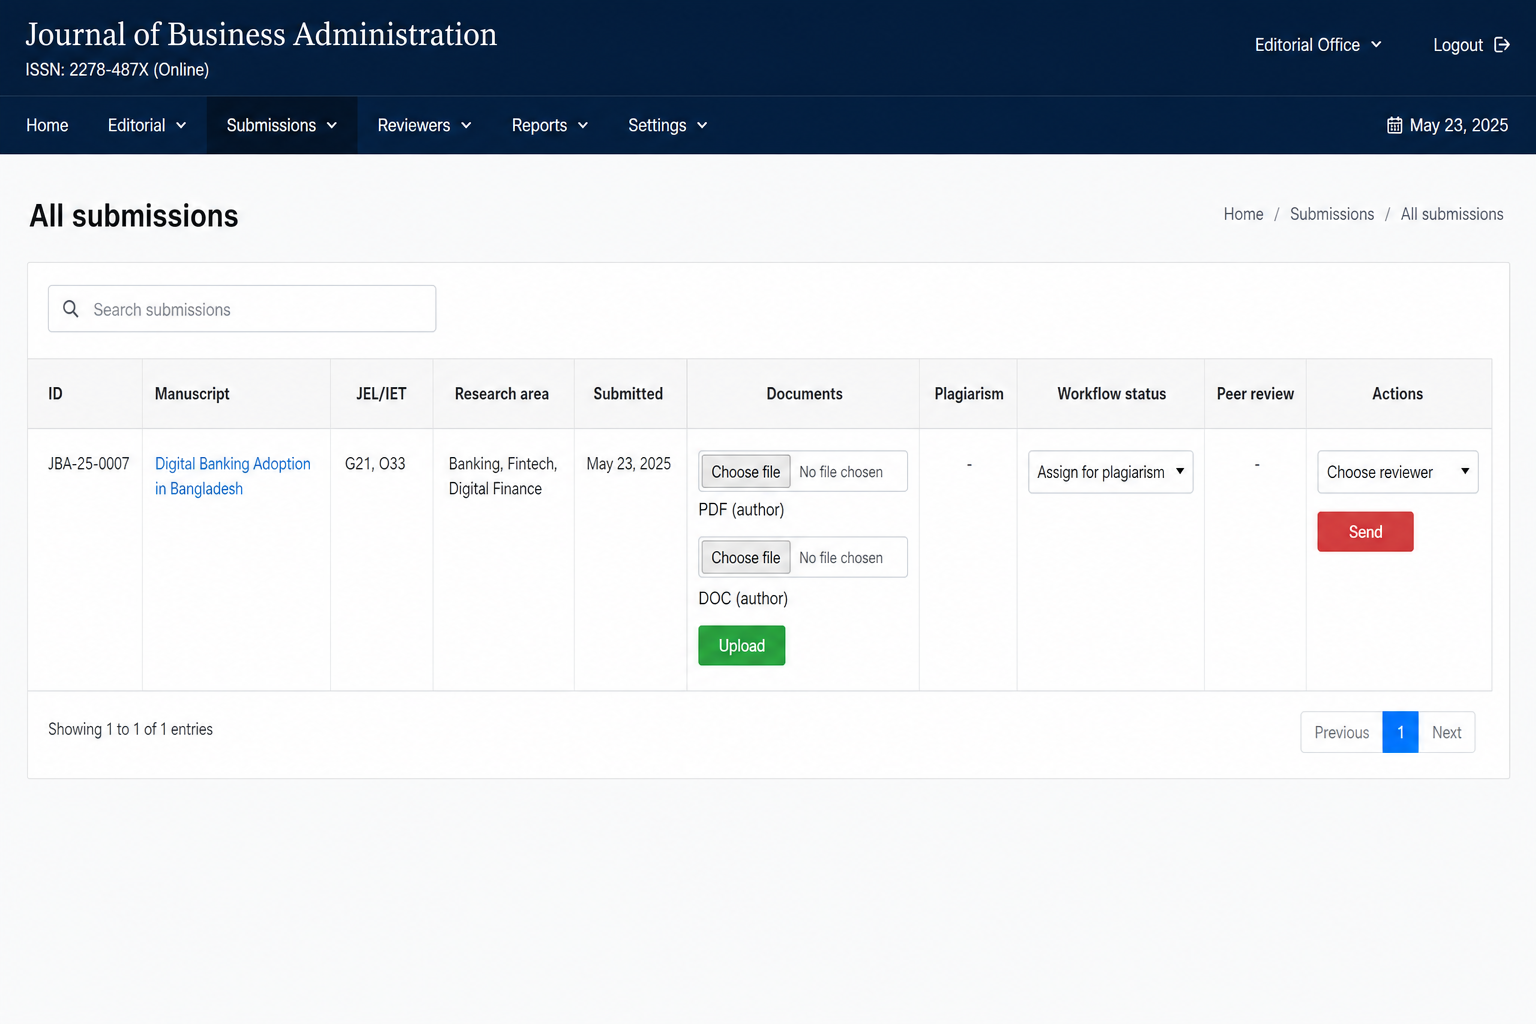This screenshot has width=1536, height=1024.
Task: Click the green Upload button
Action: coord(742,645)
